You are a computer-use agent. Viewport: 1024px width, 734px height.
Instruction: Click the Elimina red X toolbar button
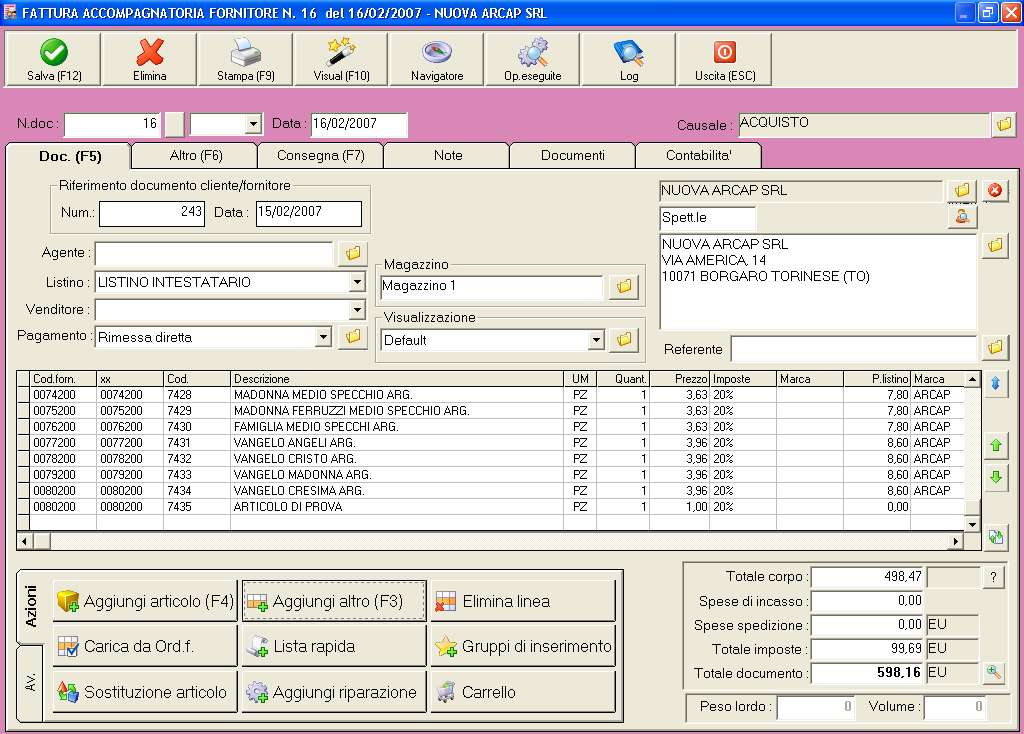click(150, 60)
